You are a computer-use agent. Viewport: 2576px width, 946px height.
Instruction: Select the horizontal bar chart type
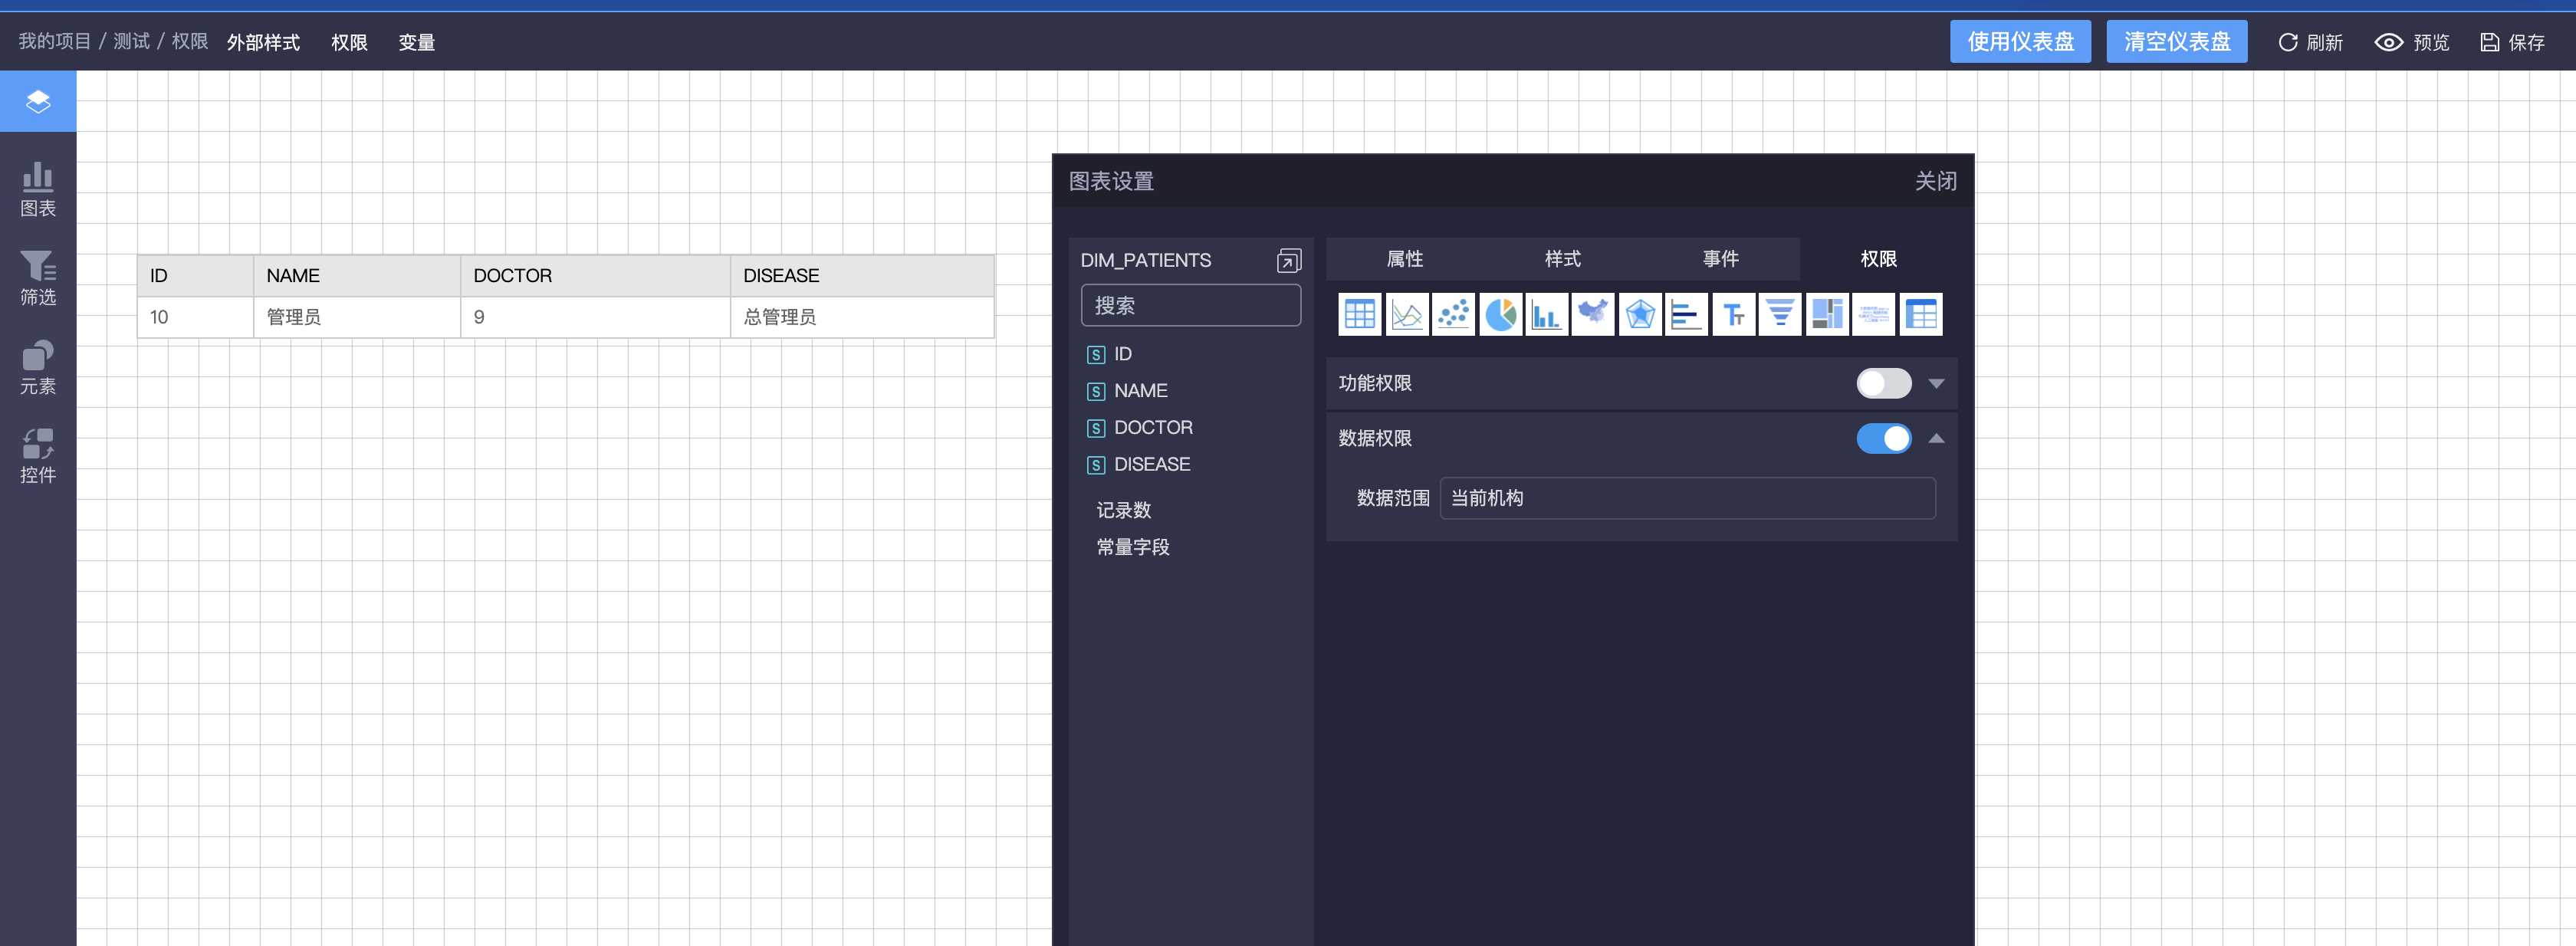point(1687,314)
